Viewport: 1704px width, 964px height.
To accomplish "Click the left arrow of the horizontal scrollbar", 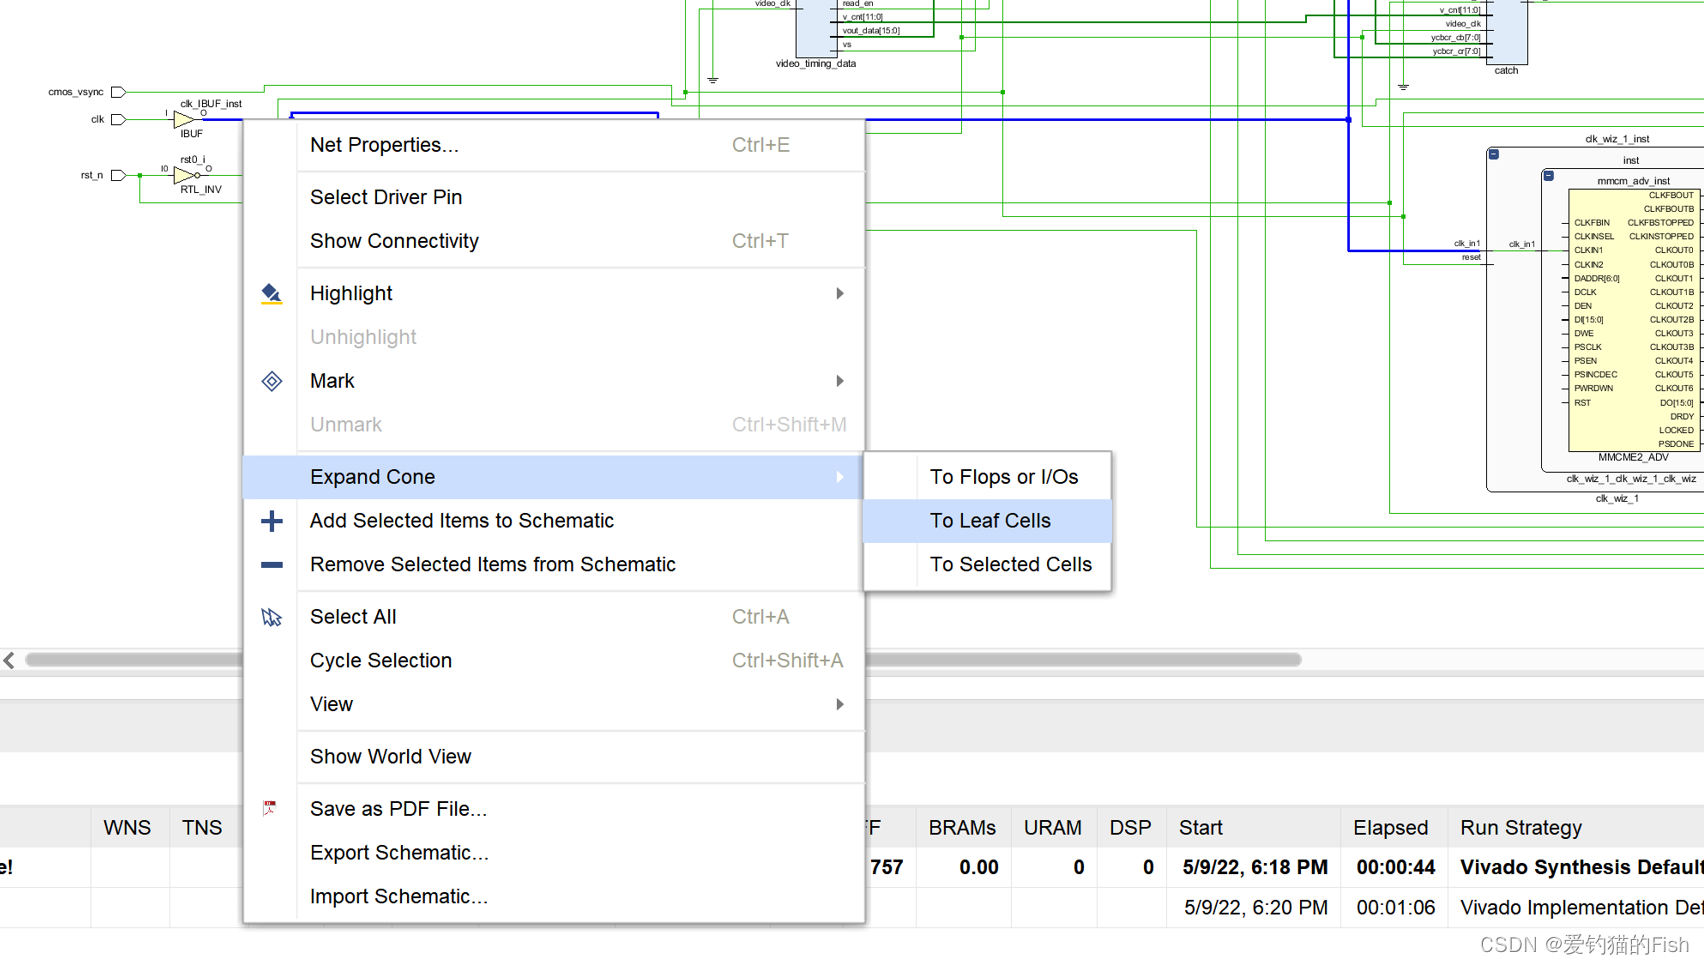I will pyautogui.click(x=9, y=660).
